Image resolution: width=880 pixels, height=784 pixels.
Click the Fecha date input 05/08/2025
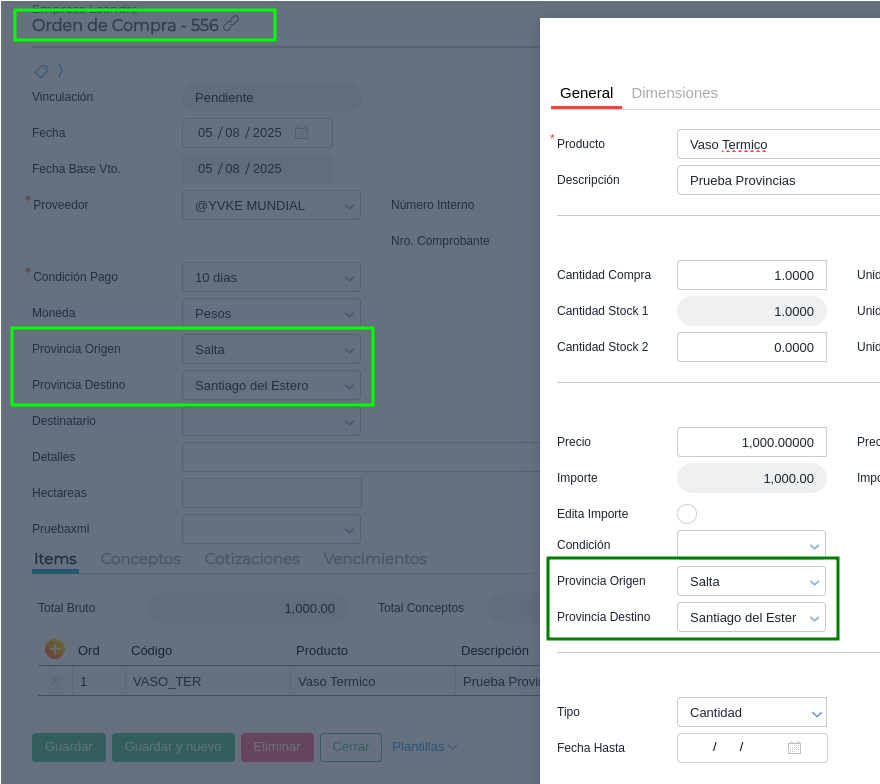257,133
